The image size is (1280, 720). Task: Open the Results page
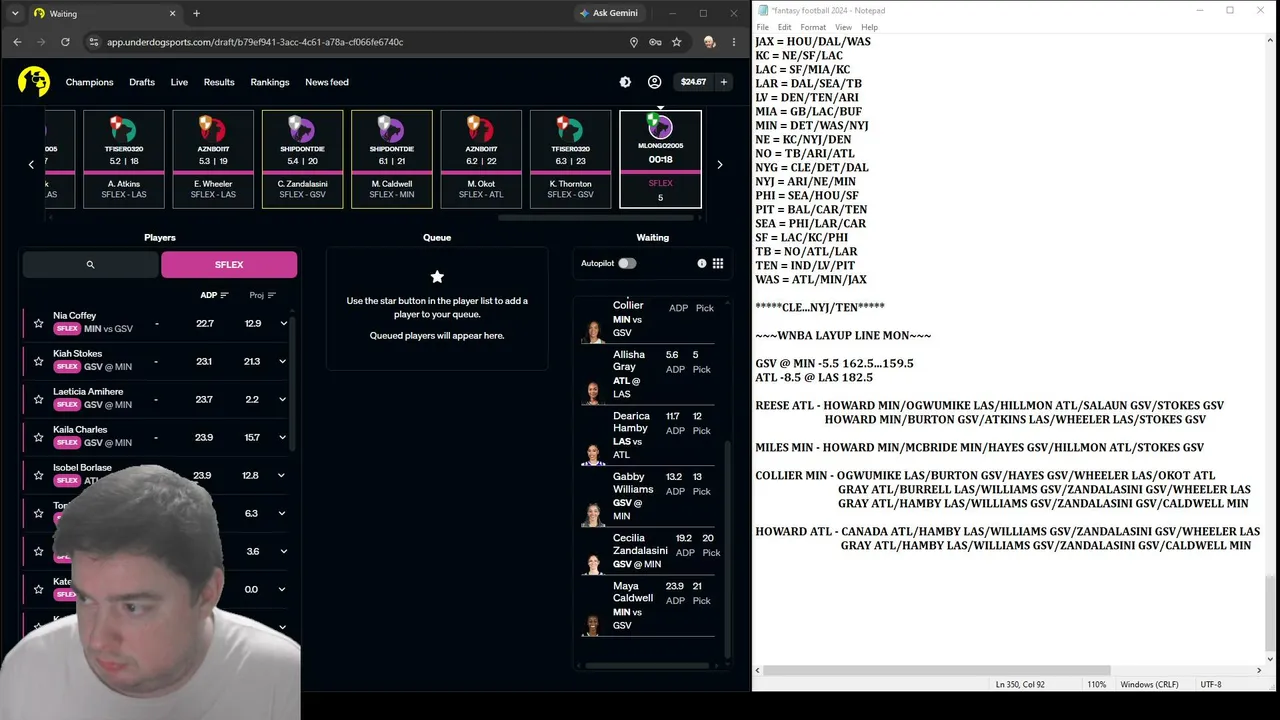pos(219,82)
